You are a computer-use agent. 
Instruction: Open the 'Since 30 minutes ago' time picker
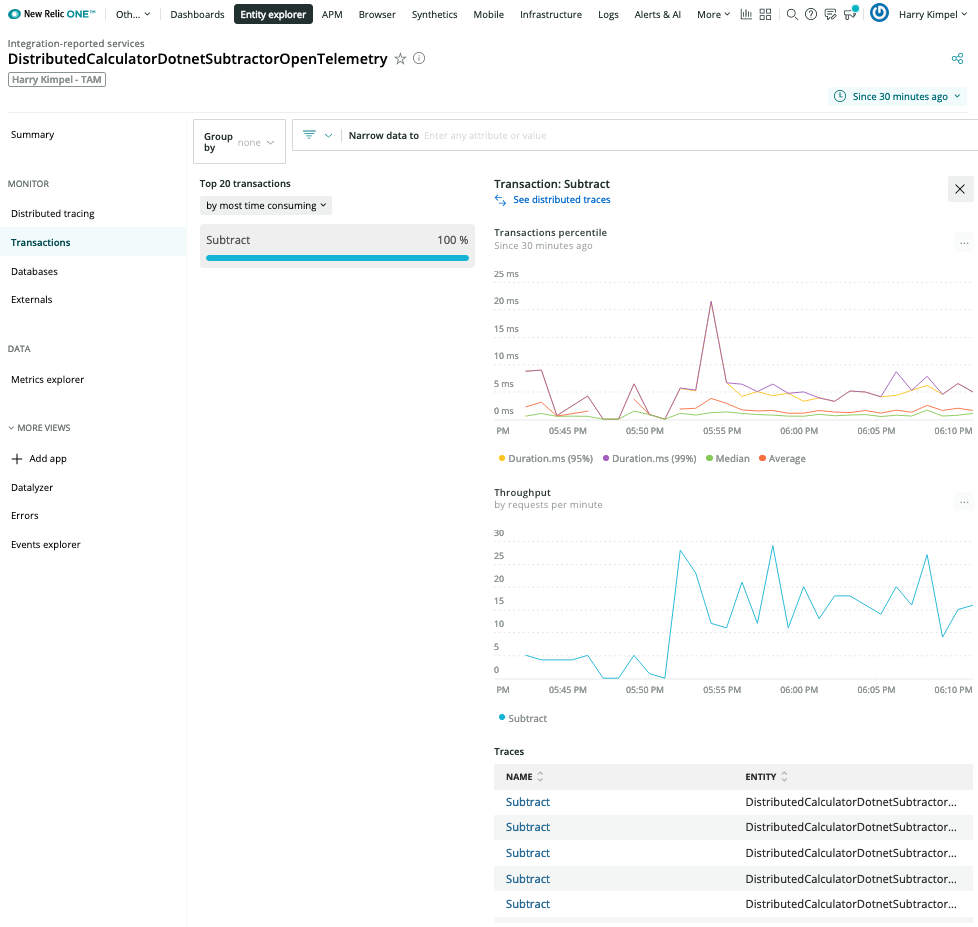click(x=899, y=97)
